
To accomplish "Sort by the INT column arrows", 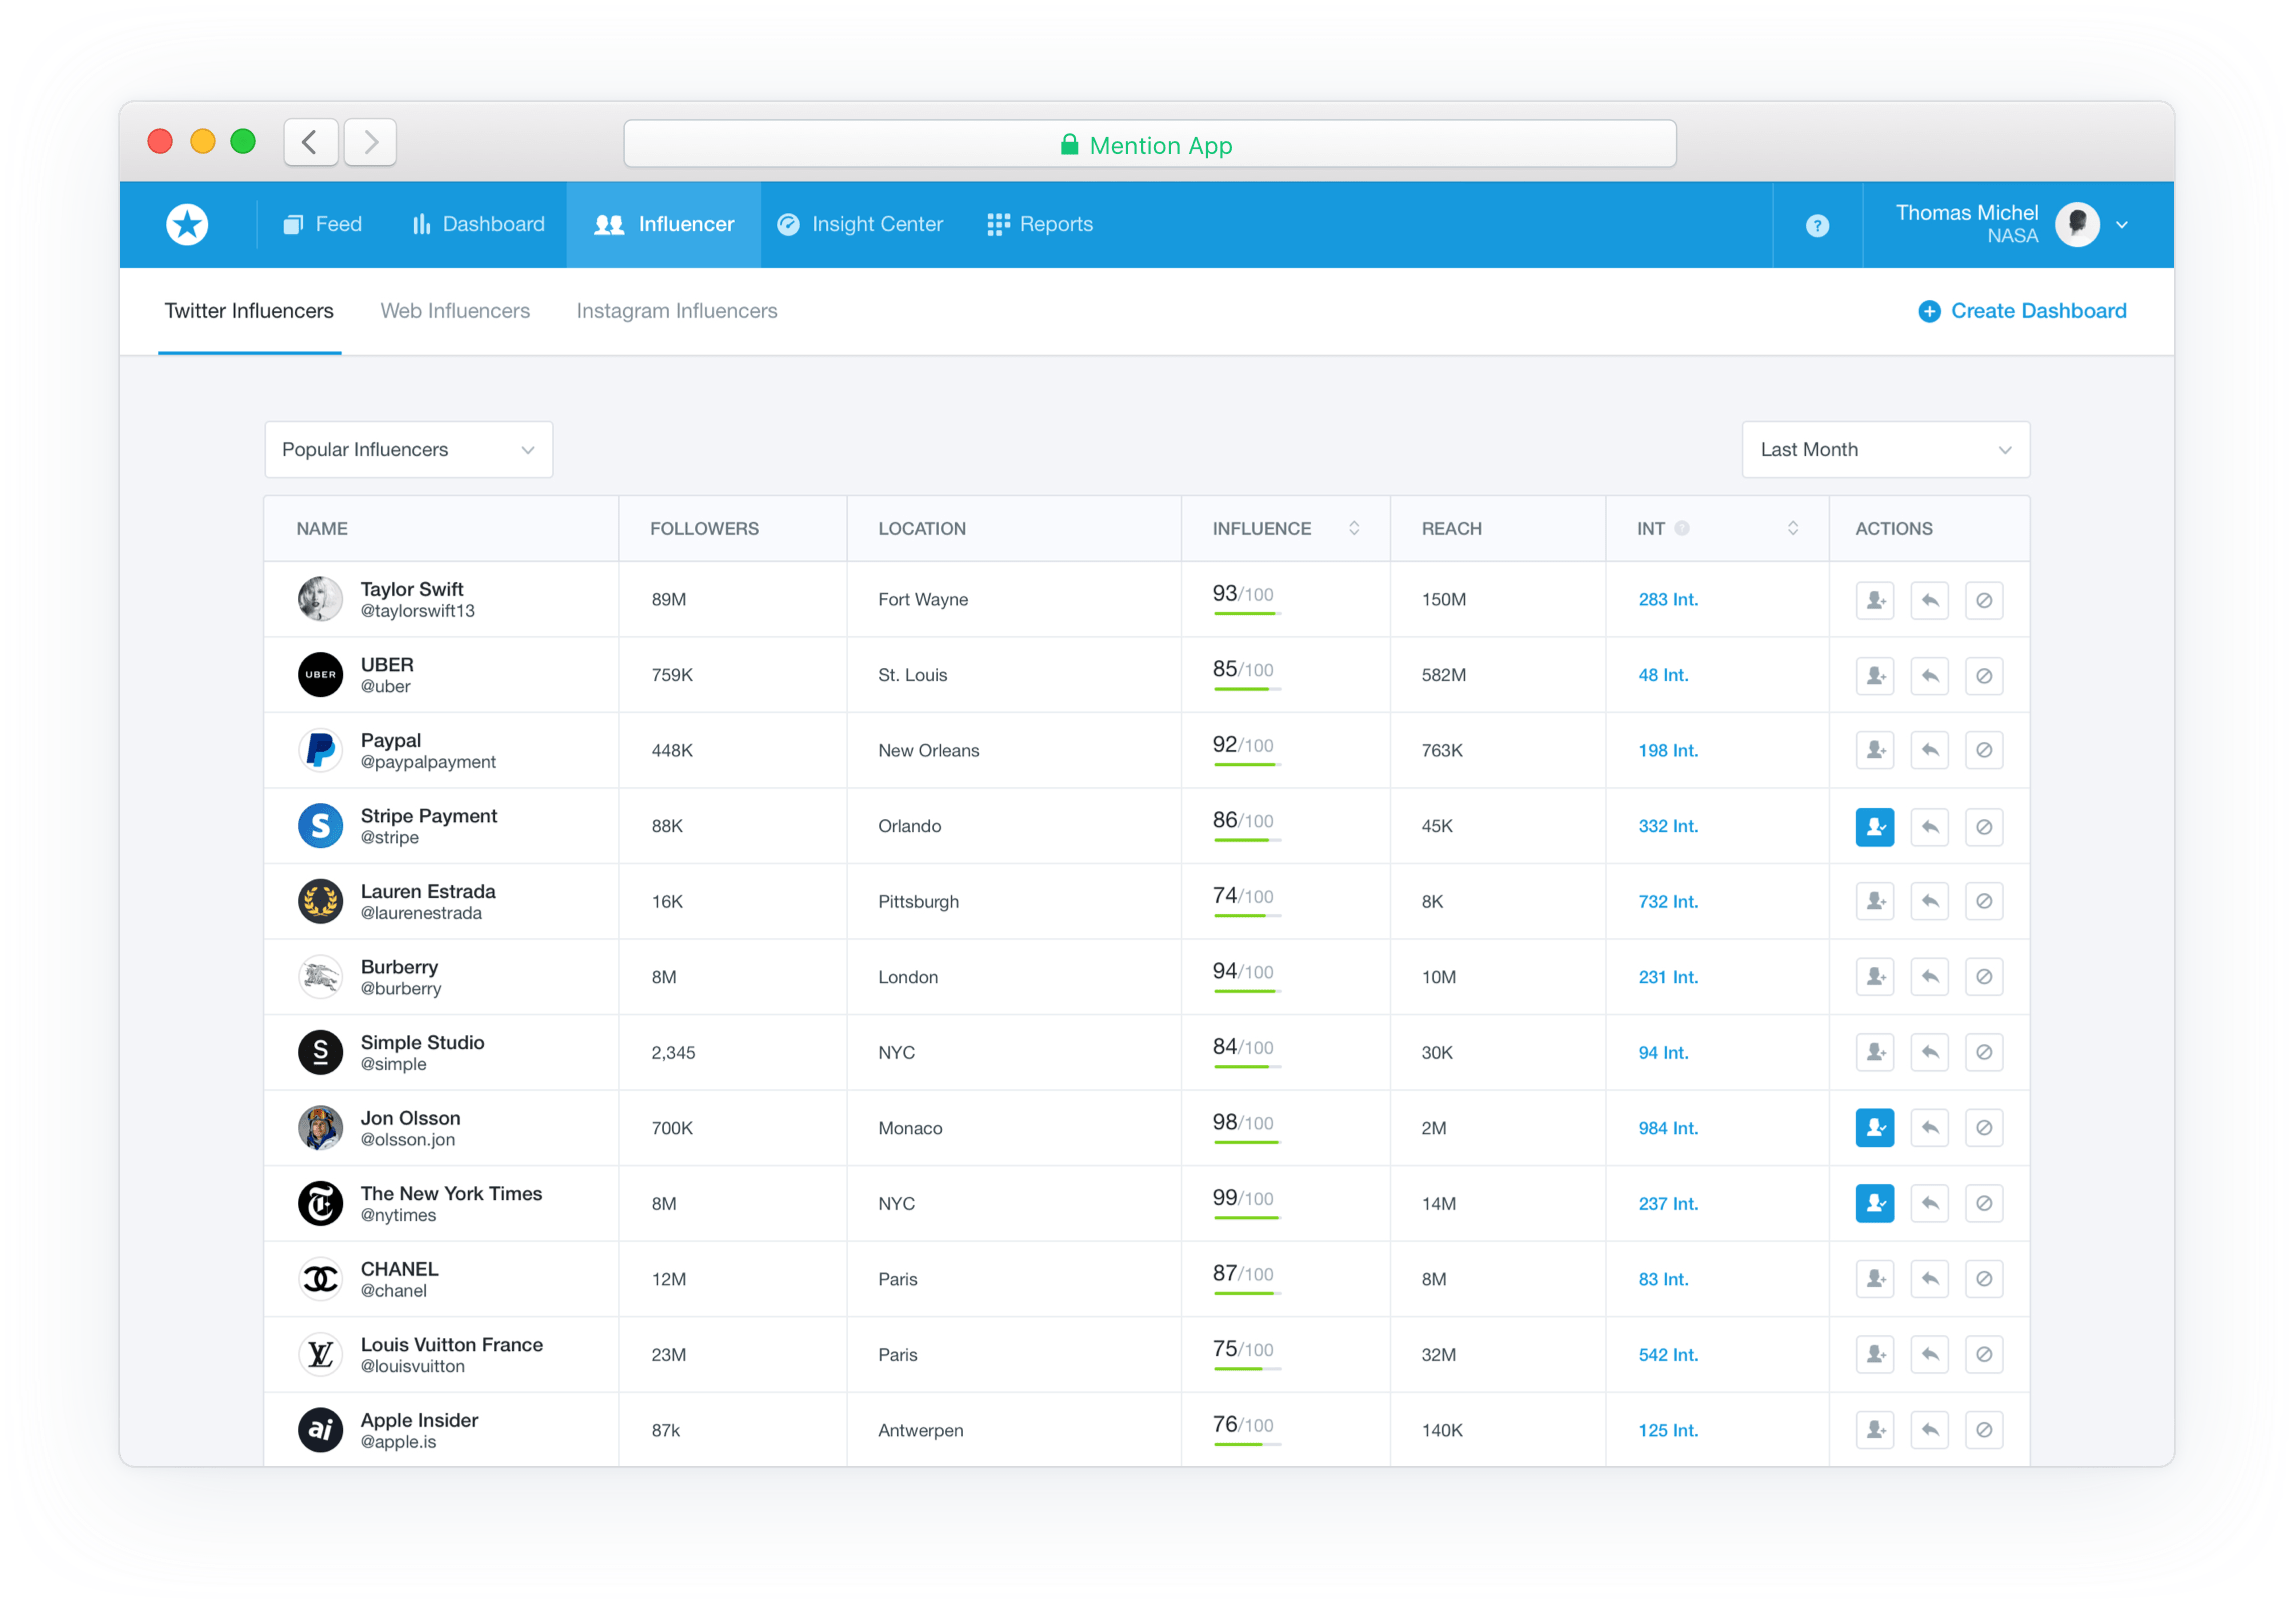I will (x=1792, y=528).
